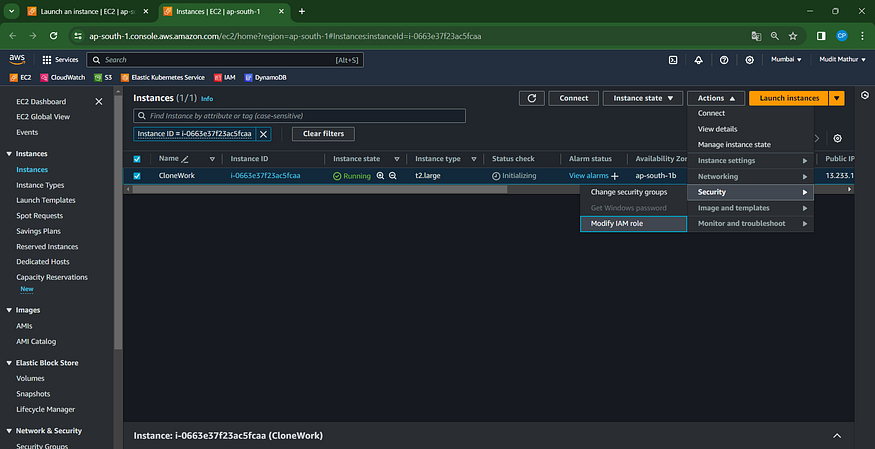Open Chrome three-dot menu
This screenshot has height=449, width=875.
862,36
